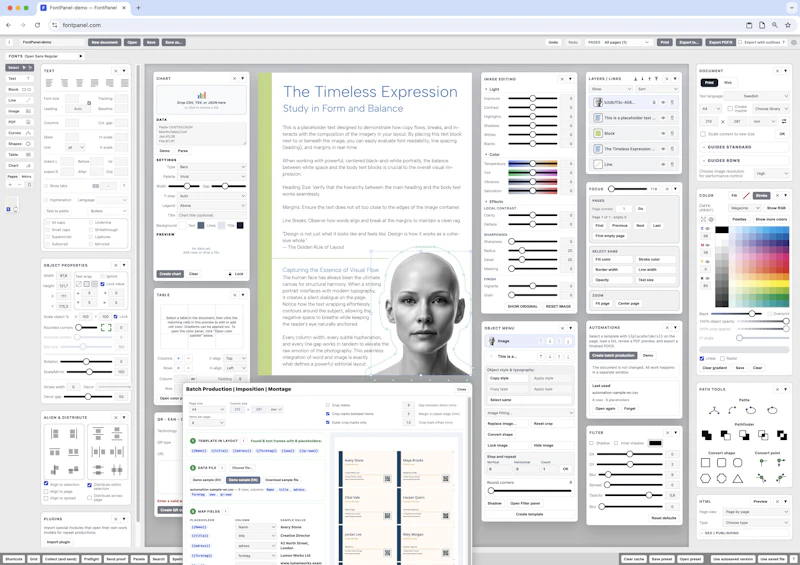The height and width of the screenshot is (565, 800).
Task: Expand the Guides Rows section
Action: point(744,160)
